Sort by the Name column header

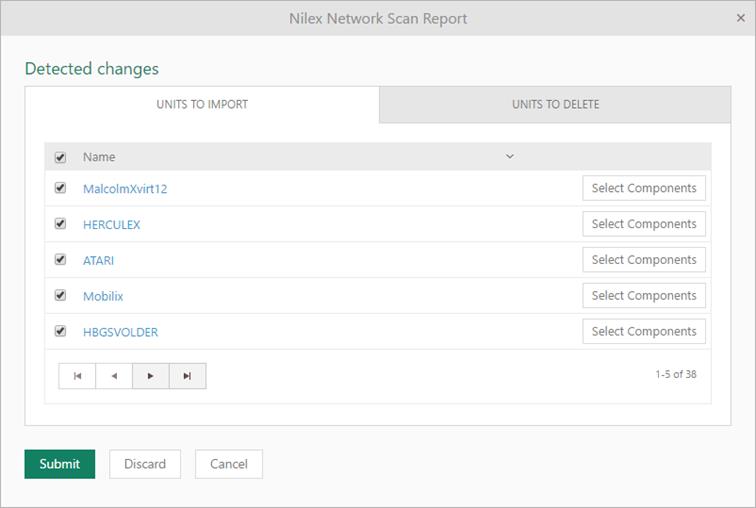(x=99, y=157)
